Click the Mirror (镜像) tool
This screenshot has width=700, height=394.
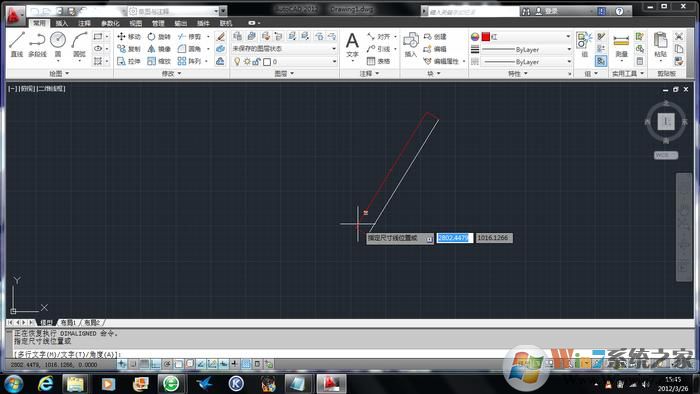point(159,49)
